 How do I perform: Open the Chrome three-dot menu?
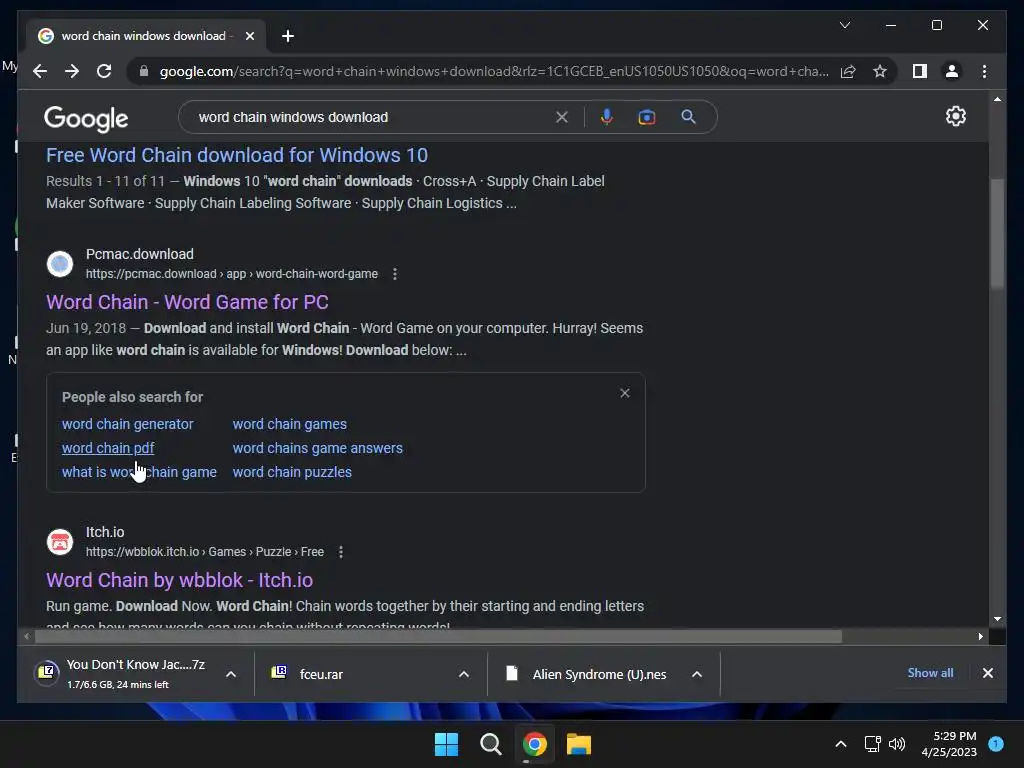[x=984, y=71]
